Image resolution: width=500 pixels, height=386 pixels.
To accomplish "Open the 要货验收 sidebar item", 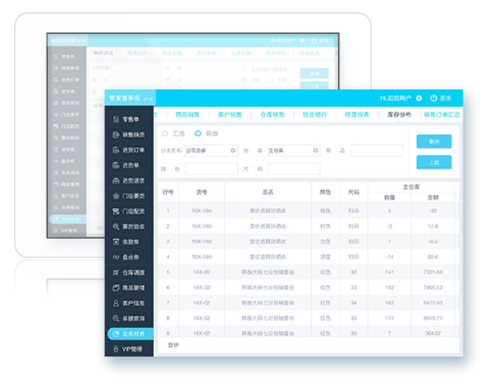I will coord(129,227).
